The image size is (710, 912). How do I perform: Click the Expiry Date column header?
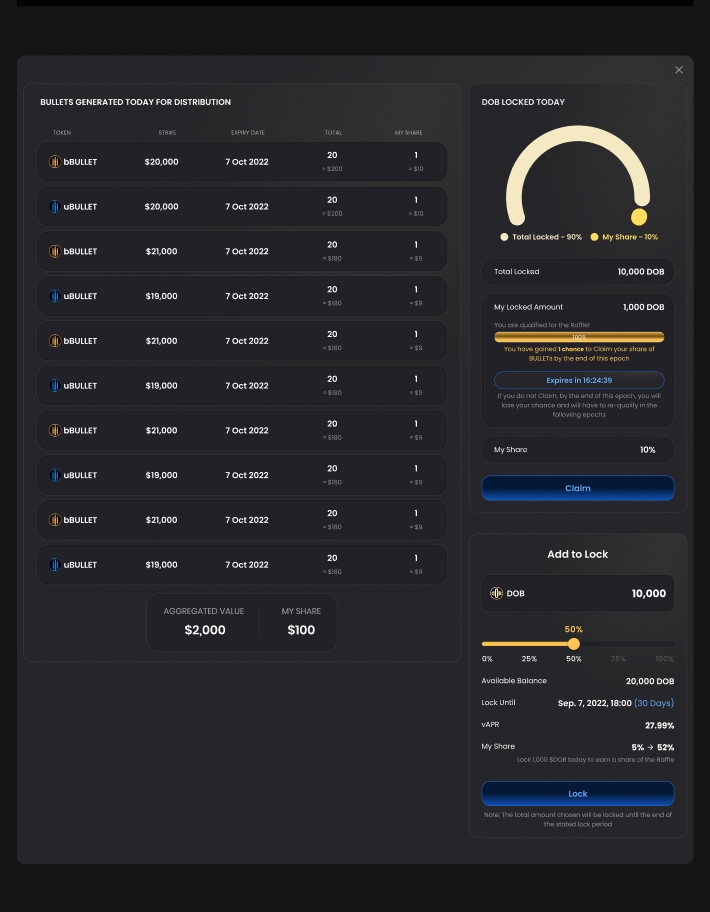pos(247,133)
